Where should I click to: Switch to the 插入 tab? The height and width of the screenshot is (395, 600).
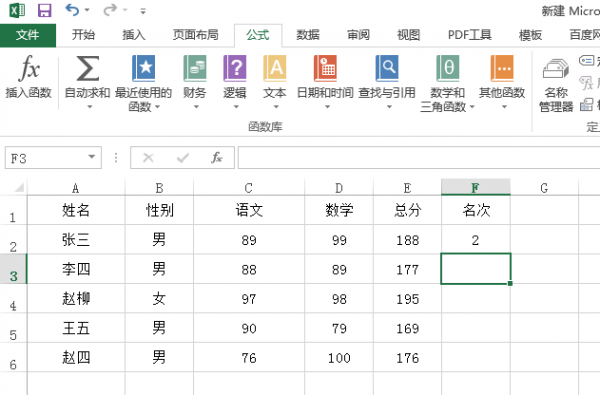[x=134, y=35]
